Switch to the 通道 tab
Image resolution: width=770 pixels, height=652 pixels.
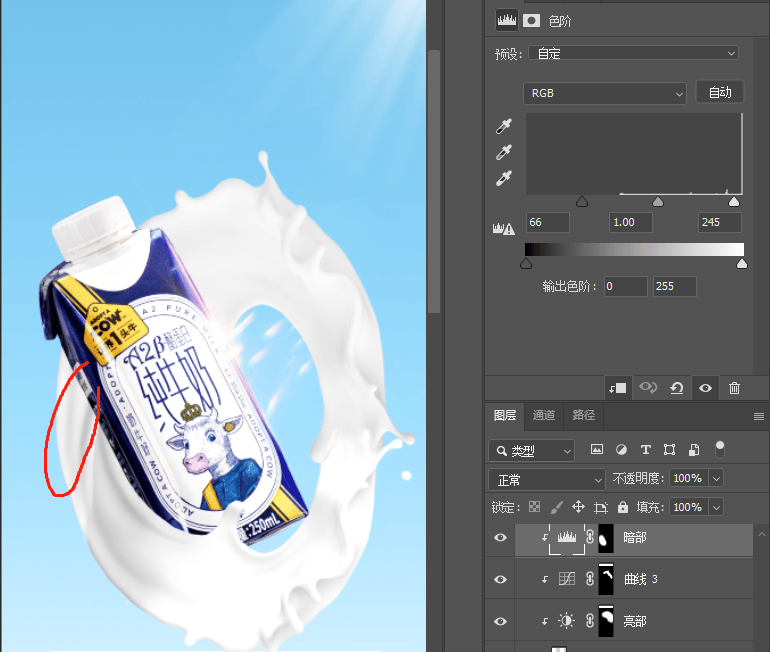544,415
